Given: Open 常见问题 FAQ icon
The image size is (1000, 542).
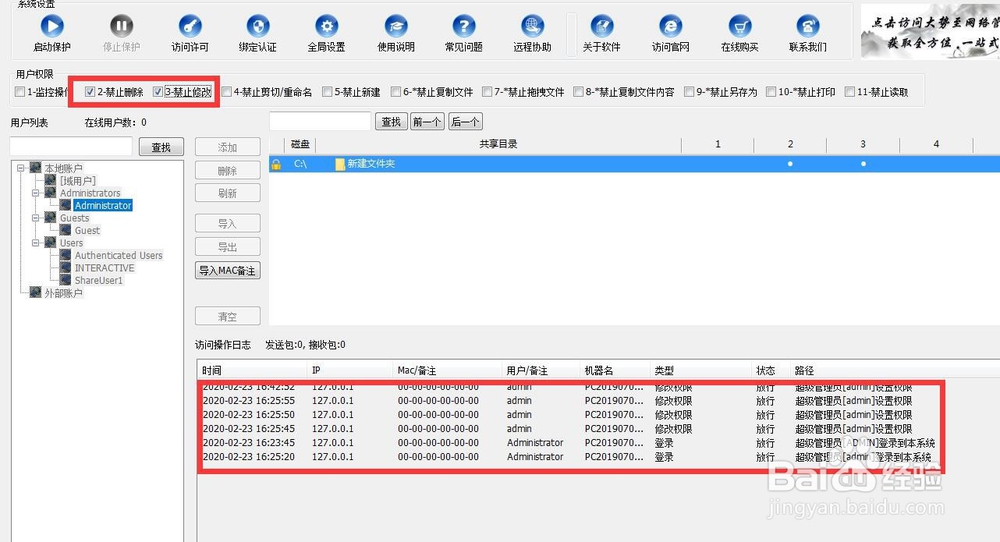Looking at the screenshot, I should point(464,26).
